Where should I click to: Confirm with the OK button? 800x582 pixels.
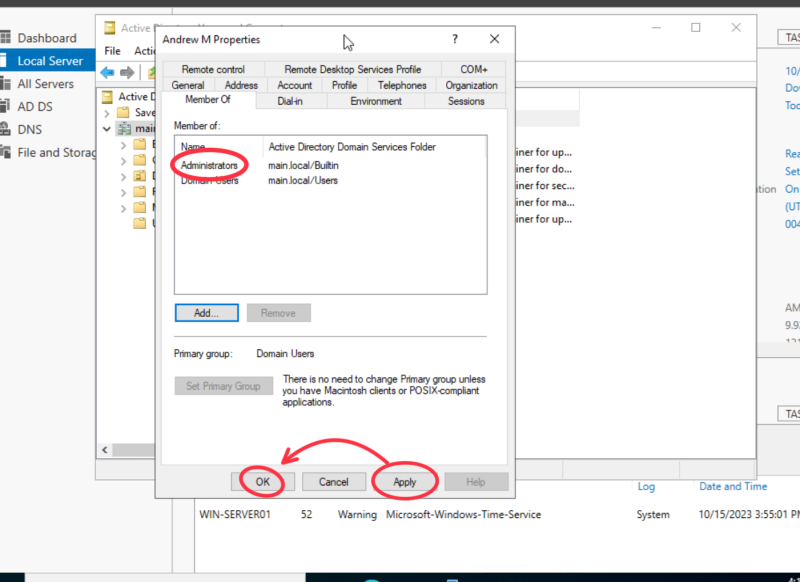pos(262,482)
